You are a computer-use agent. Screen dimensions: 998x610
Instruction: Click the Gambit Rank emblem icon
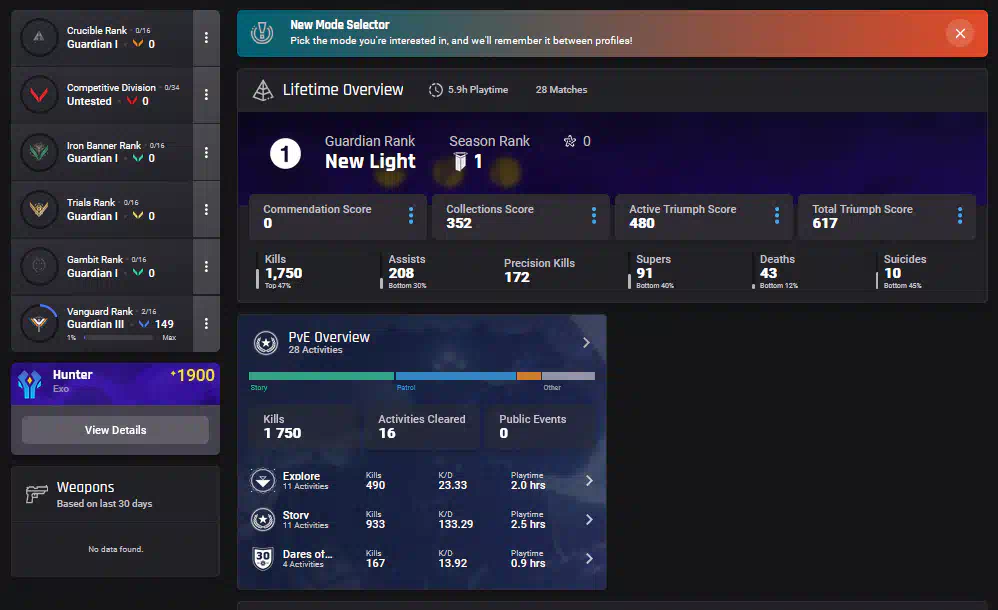tap(39, 266)
